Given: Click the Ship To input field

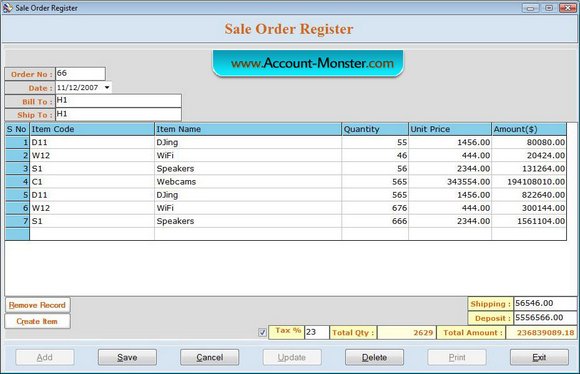Looking at the screenshot, I should coord(118,114).
